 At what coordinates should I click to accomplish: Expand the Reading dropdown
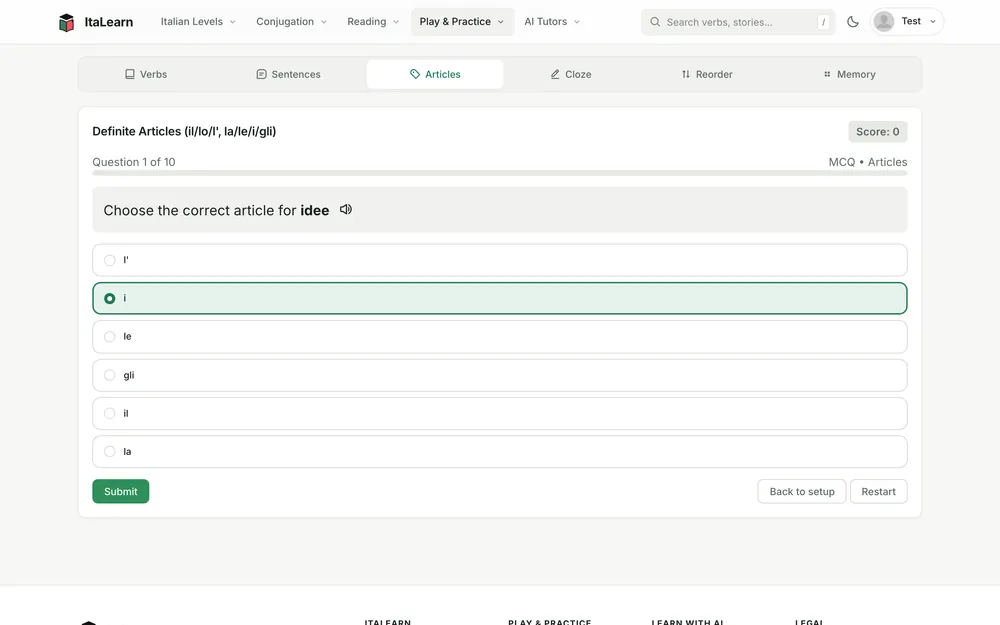point(373,22)
